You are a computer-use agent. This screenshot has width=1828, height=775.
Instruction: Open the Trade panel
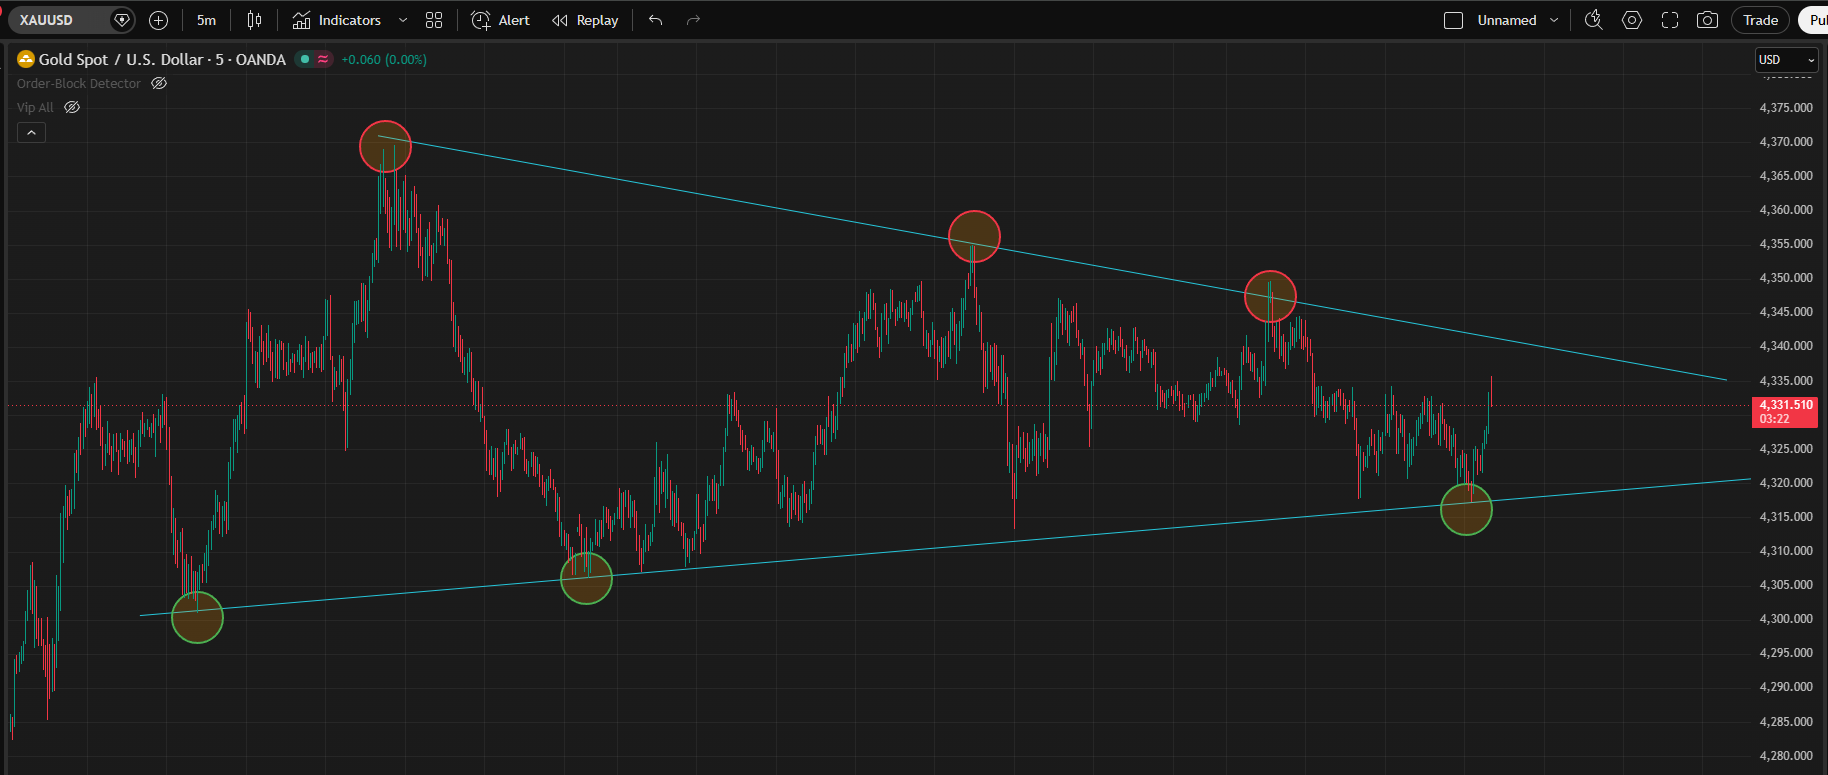(1760, 20)
